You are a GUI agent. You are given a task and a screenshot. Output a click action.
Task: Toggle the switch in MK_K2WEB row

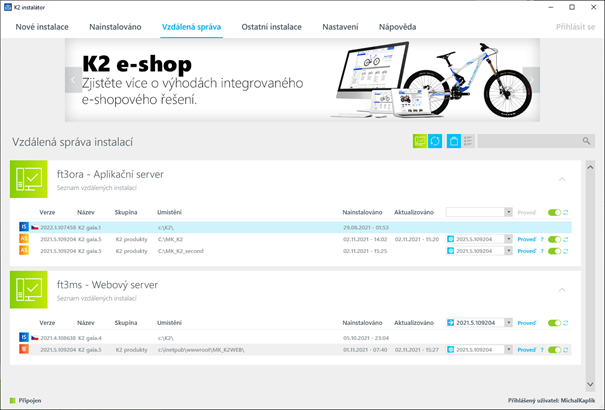554,350
